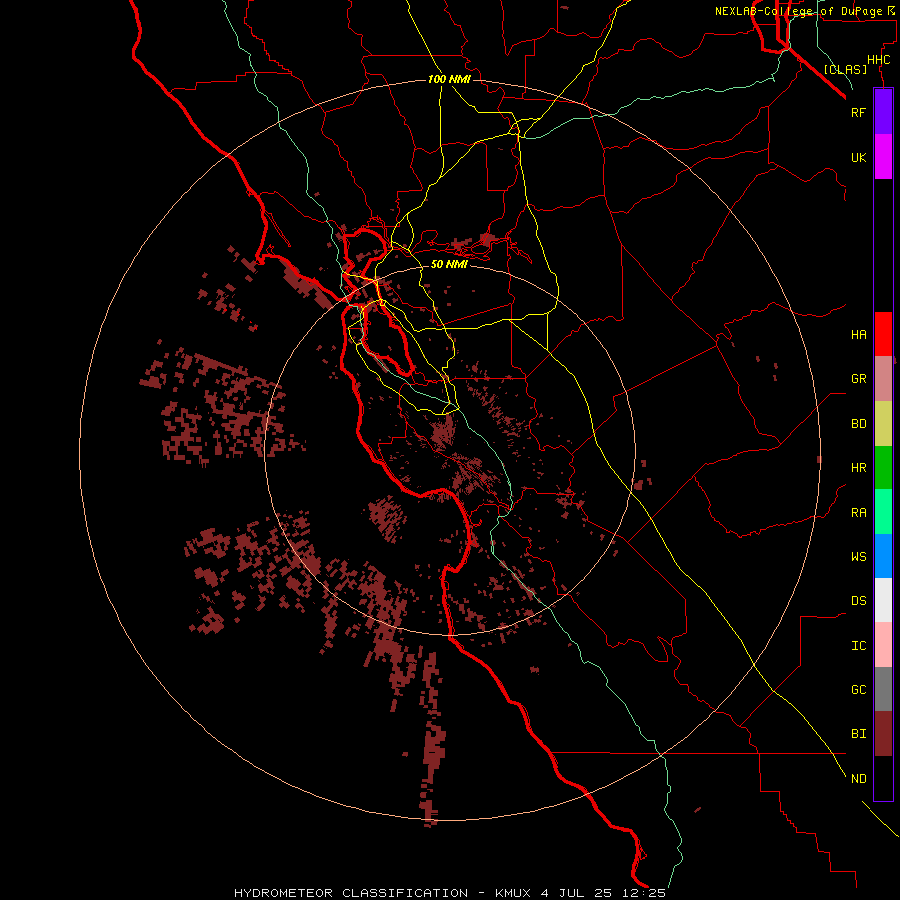
Task: Click the DS white legend swatch
Action: tap(883, 600)
